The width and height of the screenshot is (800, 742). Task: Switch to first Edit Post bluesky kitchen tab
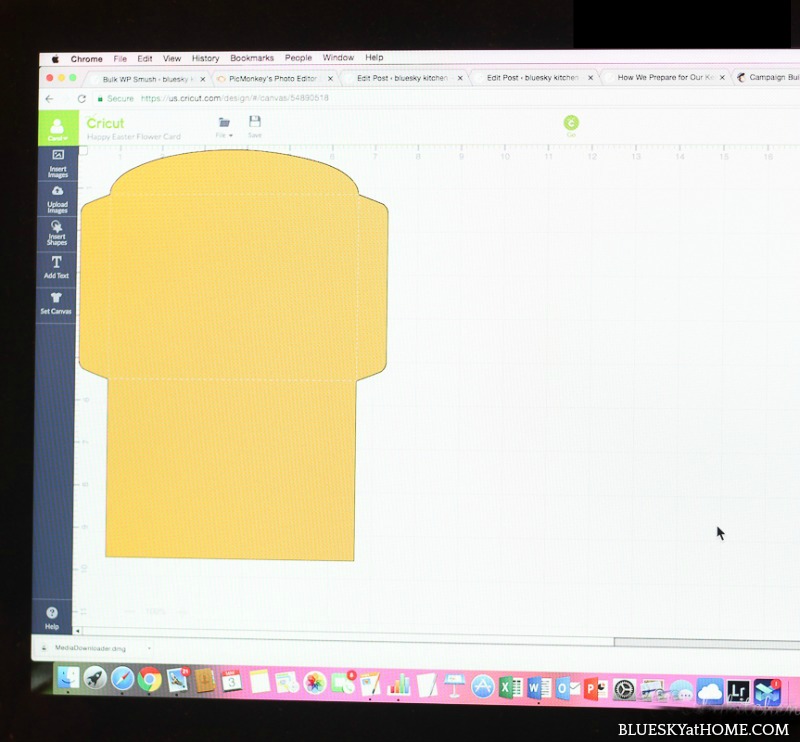point(402,78)
